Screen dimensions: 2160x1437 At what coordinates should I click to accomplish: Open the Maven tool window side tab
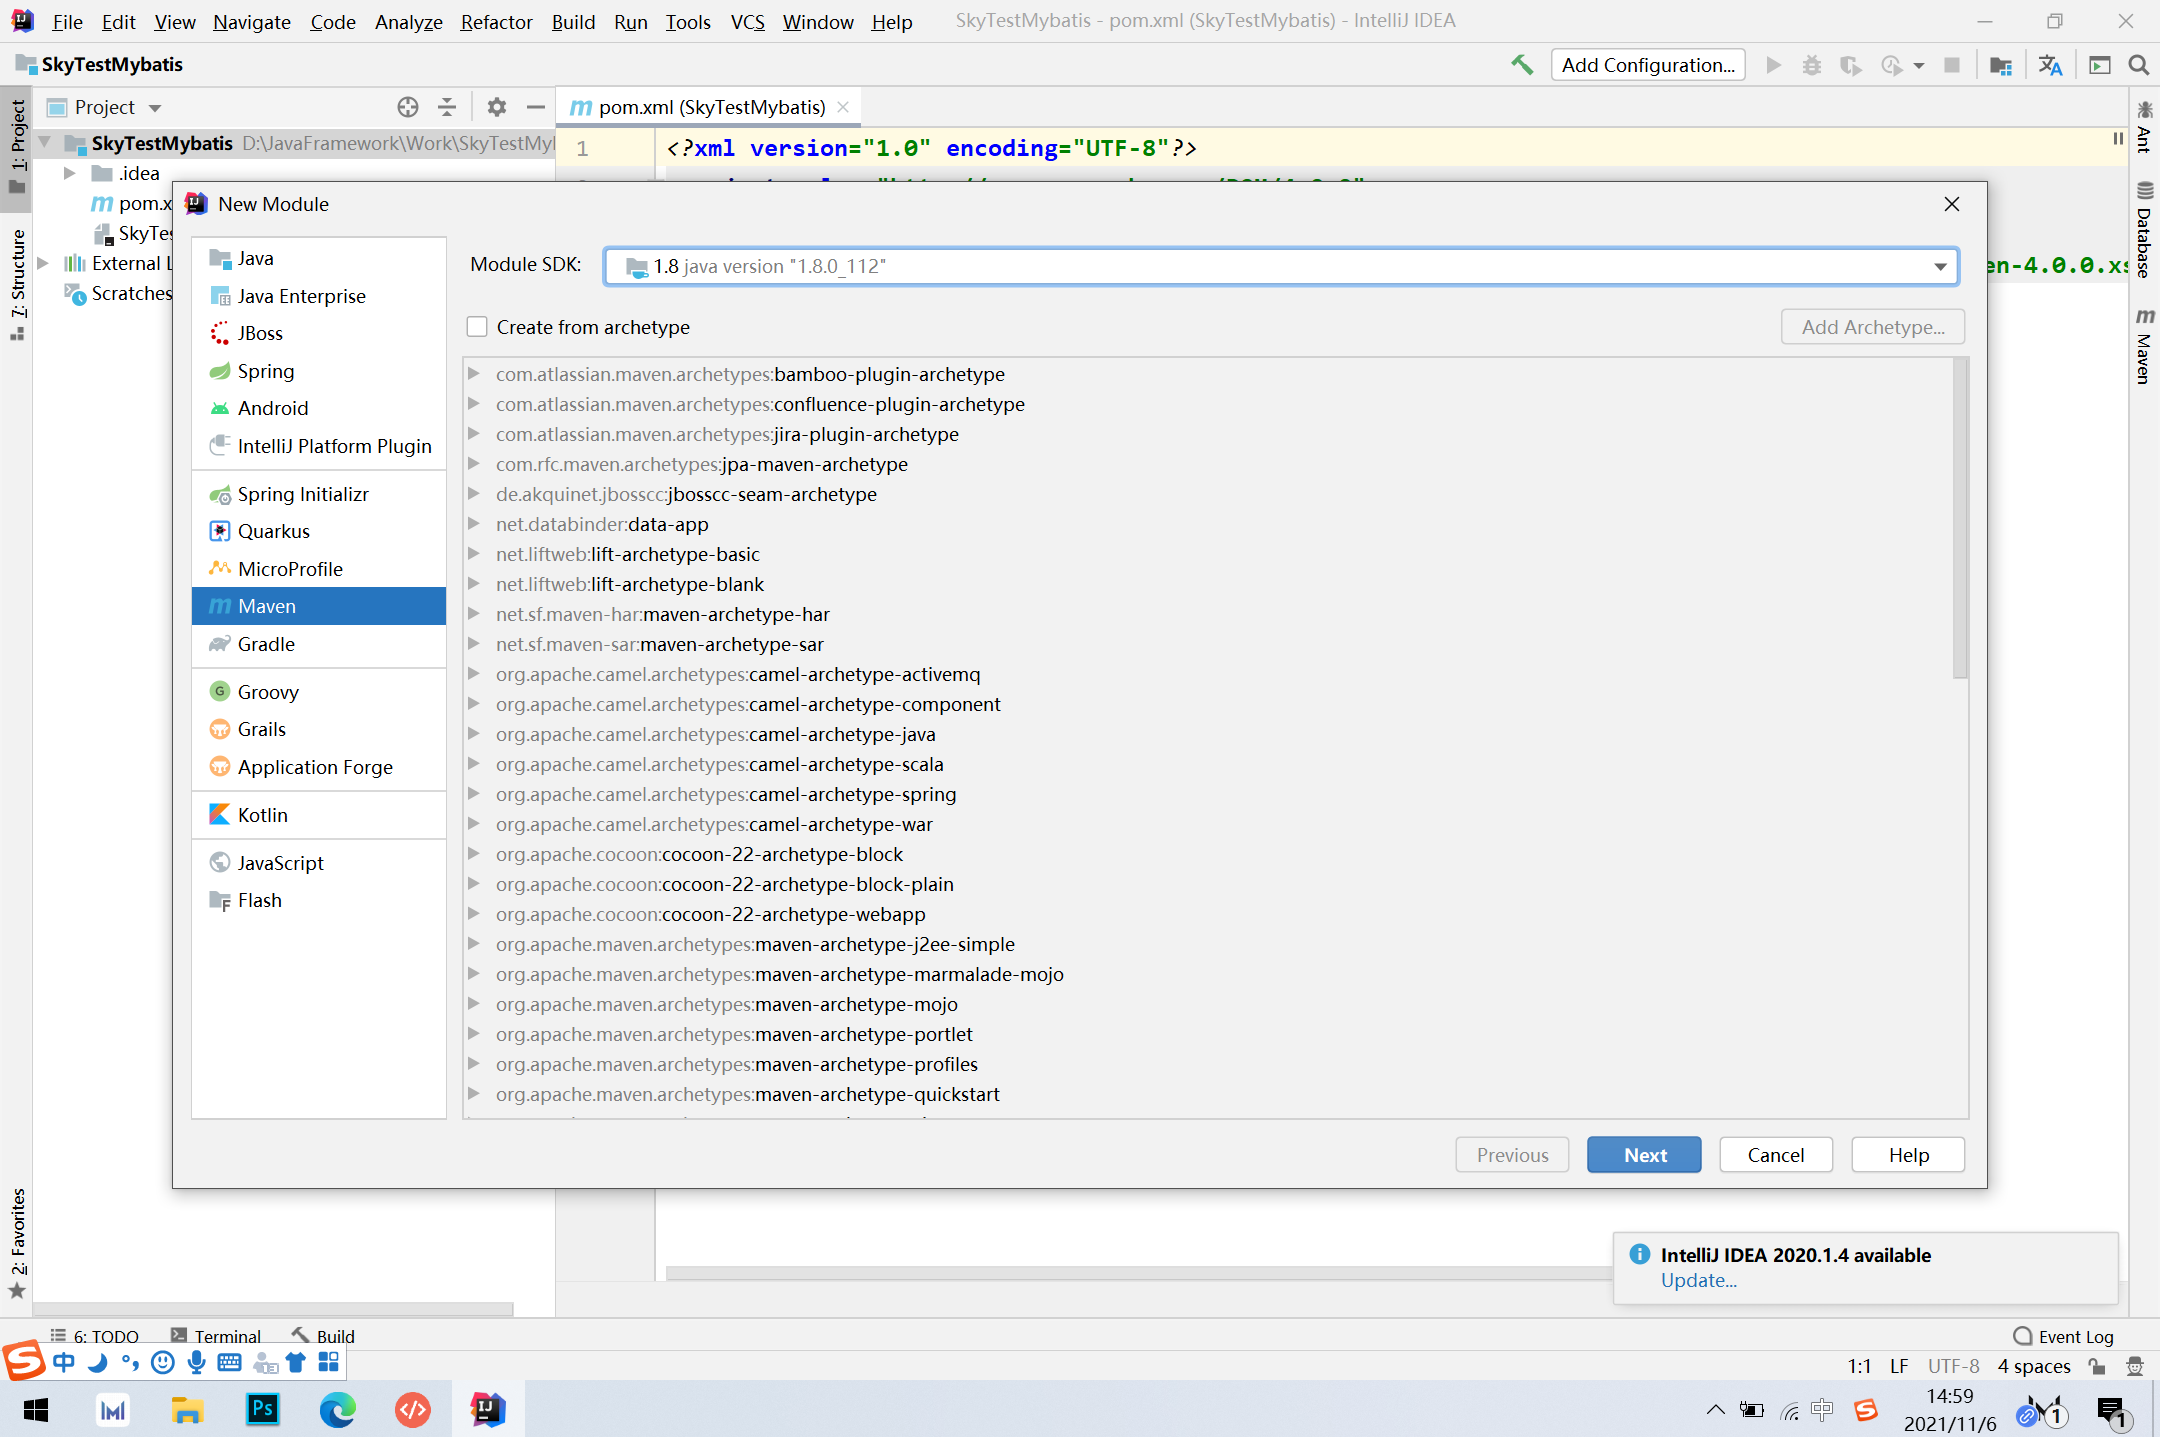2144,348
